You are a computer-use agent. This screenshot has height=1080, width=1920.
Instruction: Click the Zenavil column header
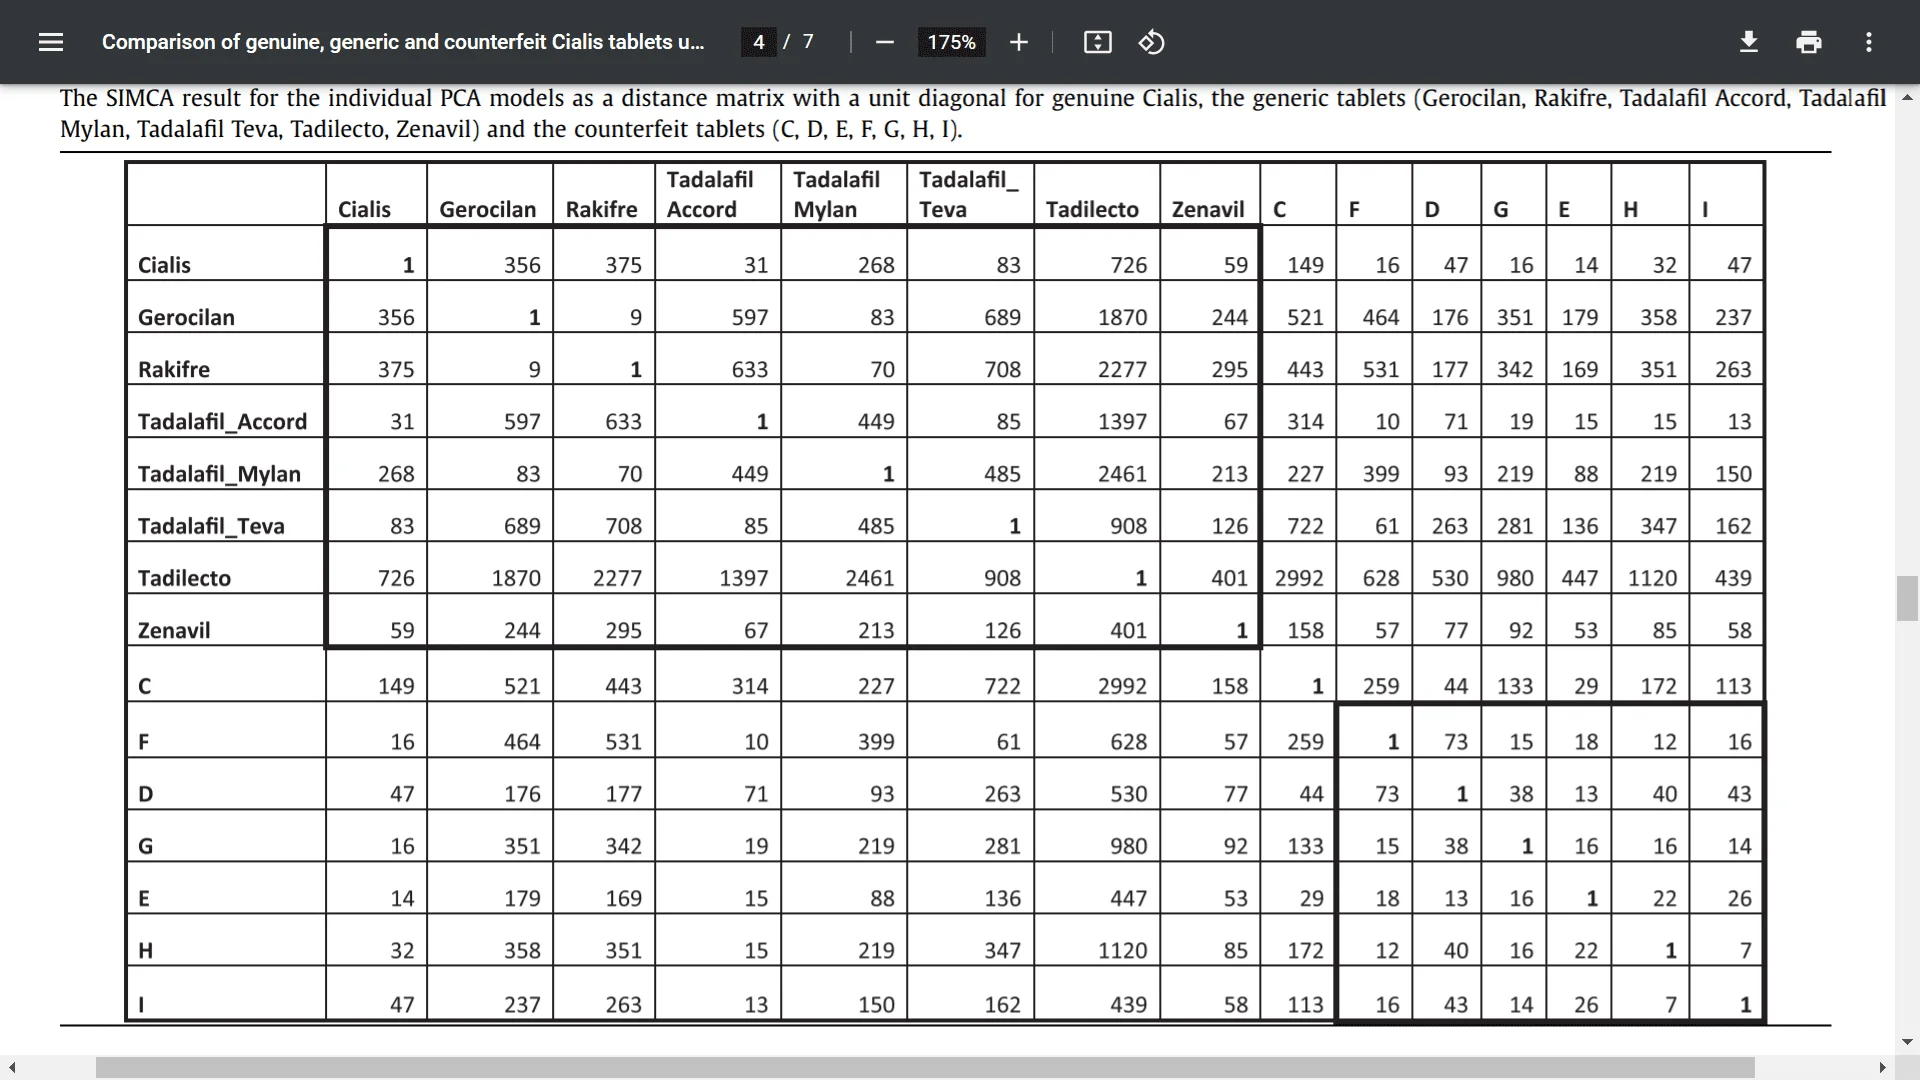coord(1208,209)
